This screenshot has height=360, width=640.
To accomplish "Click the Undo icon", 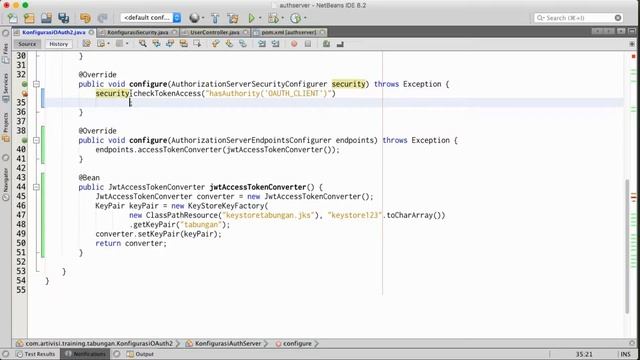I will 85,18.
